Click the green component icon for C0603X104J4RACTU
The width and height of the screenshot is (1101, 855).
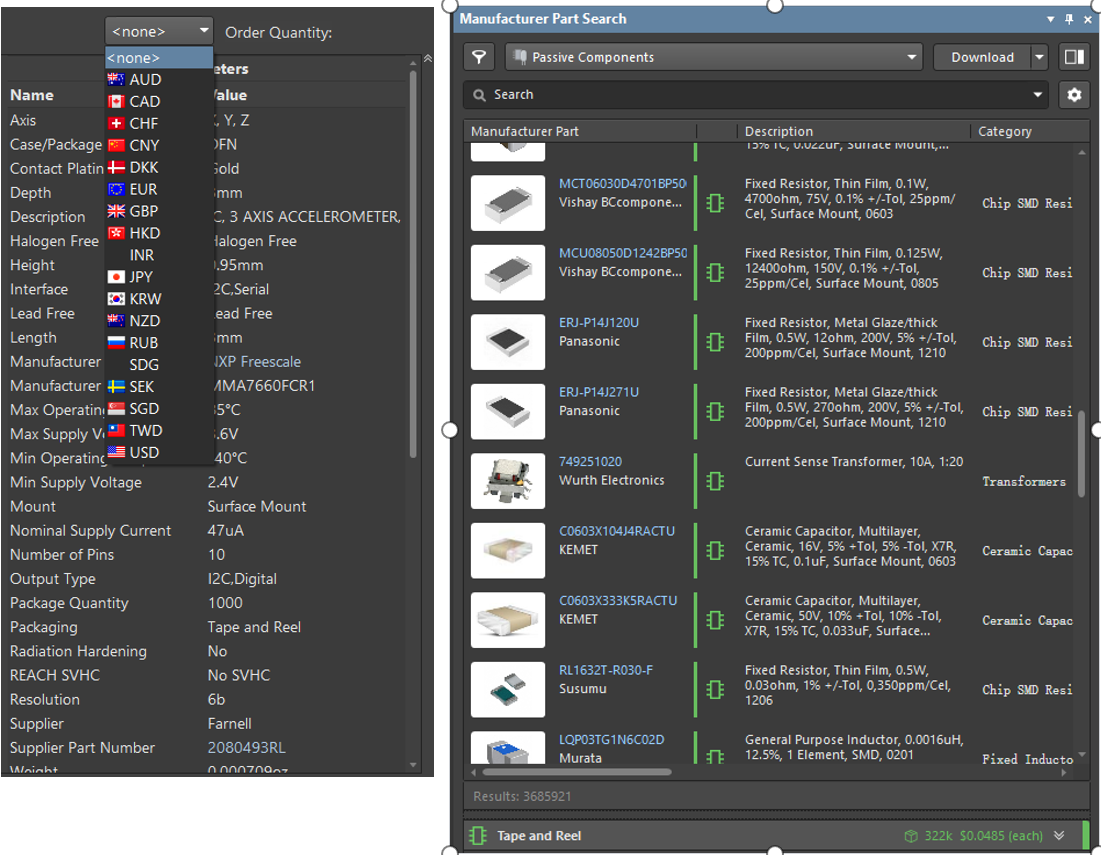pyautogui.click(x=715, y=550)
